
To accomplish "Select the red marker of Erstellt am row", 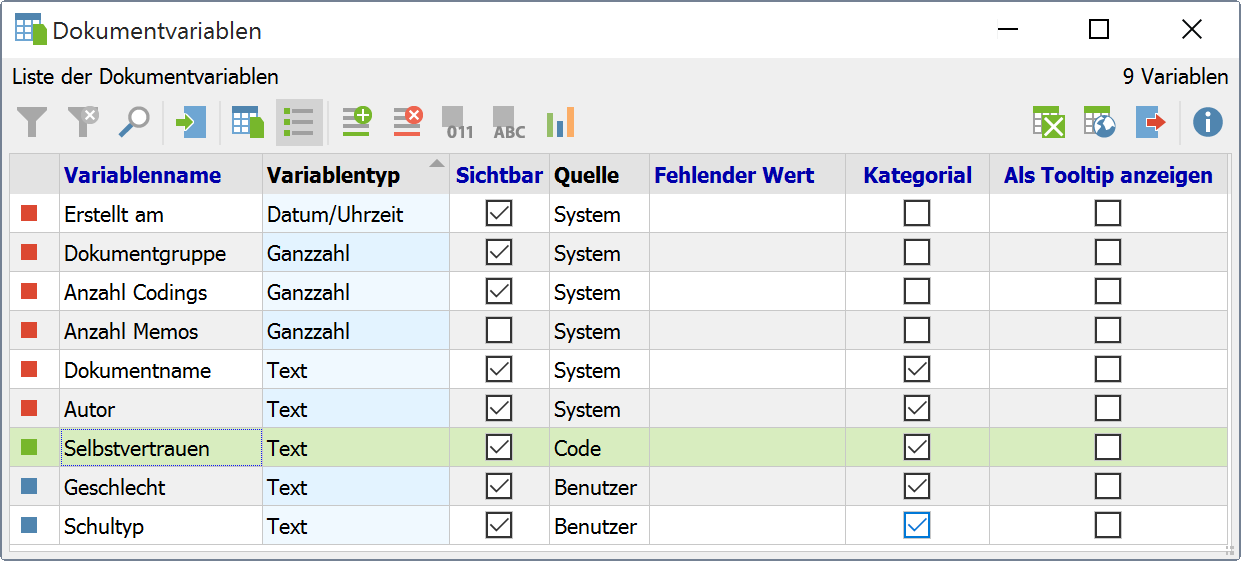I will point(29,213).
